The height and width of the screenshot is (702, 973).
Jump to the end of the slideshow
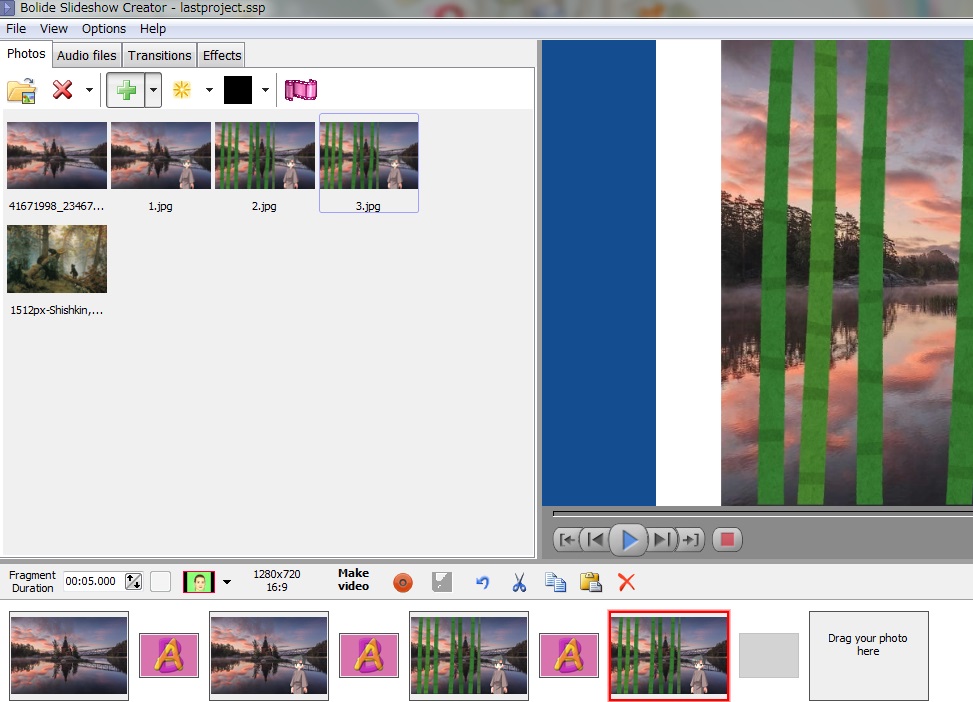[691, 539]
